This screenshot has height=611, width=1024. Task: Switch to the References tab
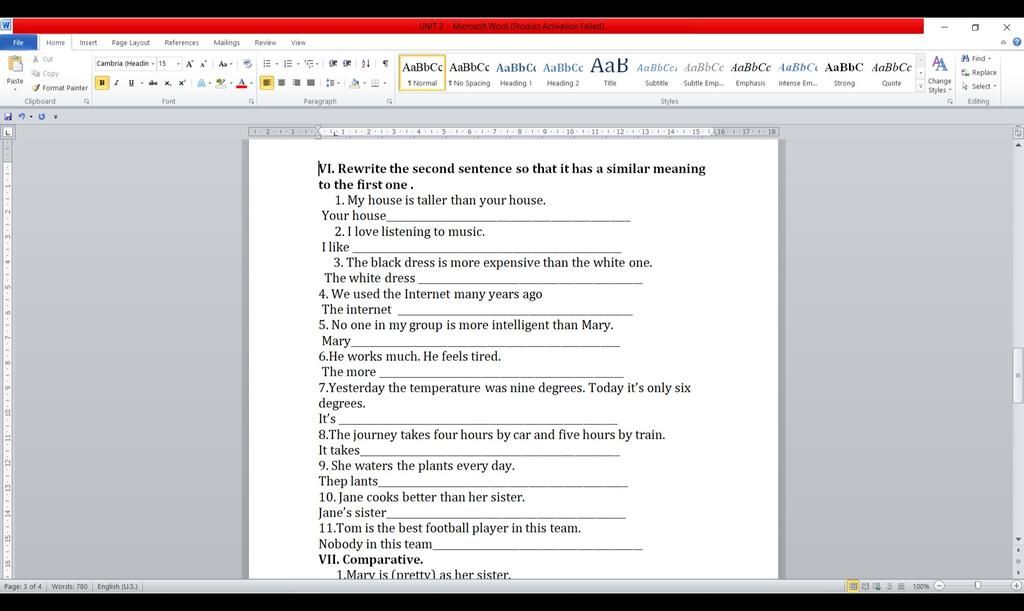tap(182, 42)
